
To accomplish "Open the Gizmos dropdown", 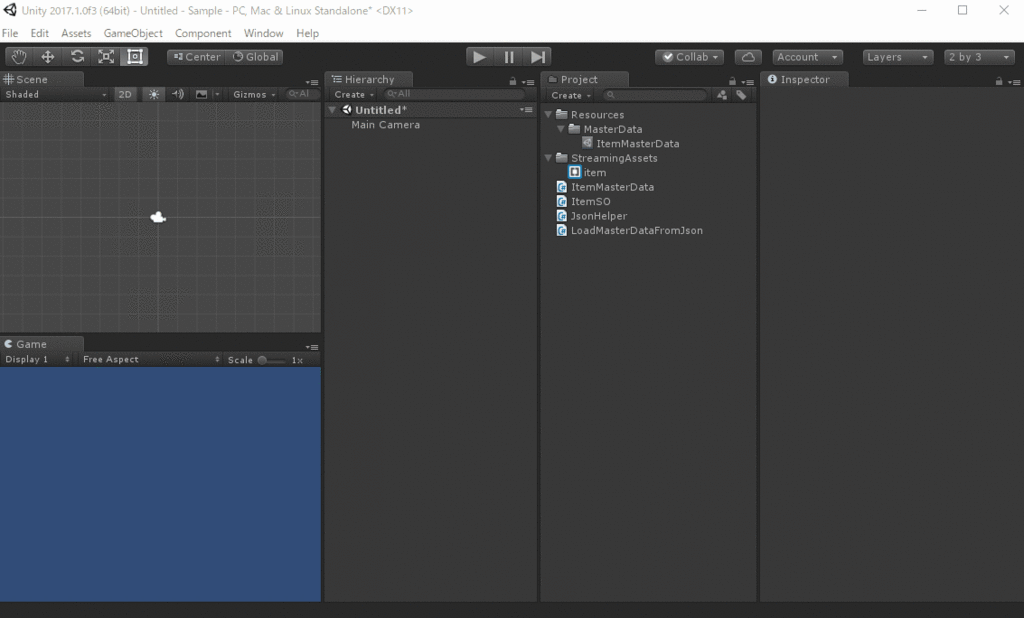I will point(254,95).
